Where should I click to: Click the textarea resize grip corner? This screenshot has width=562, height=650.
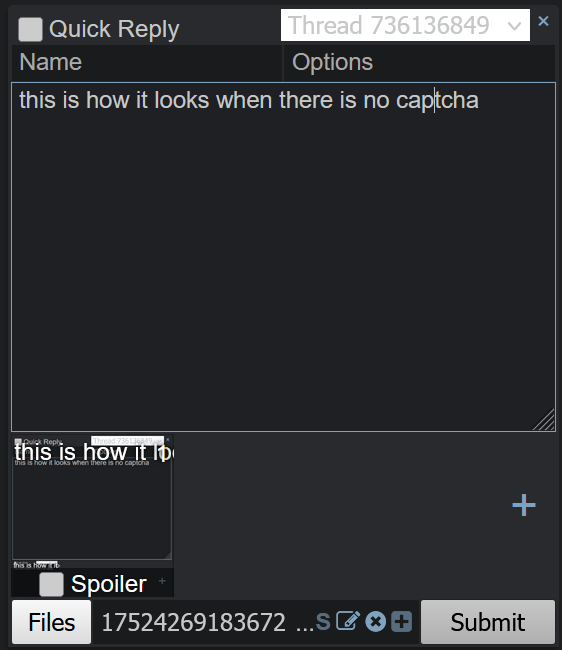tap(544, 420)
